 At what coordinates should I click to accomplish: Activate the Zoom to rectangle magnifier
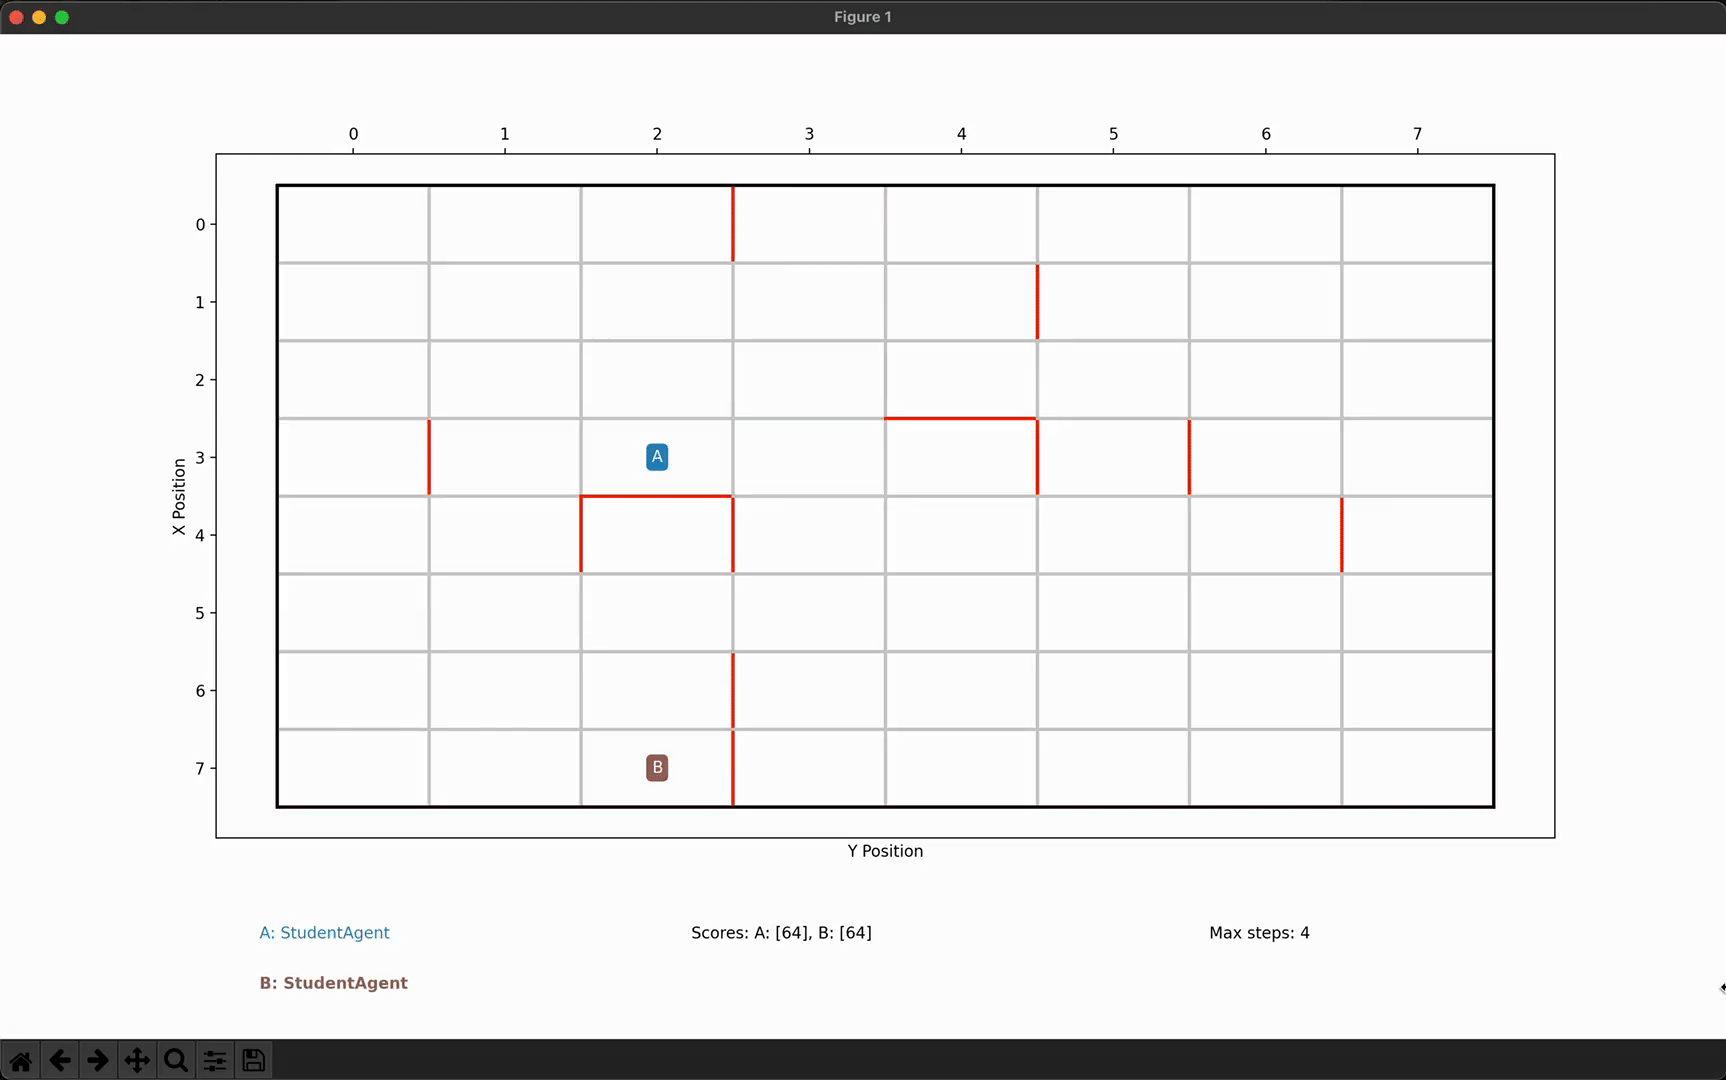176,1060
